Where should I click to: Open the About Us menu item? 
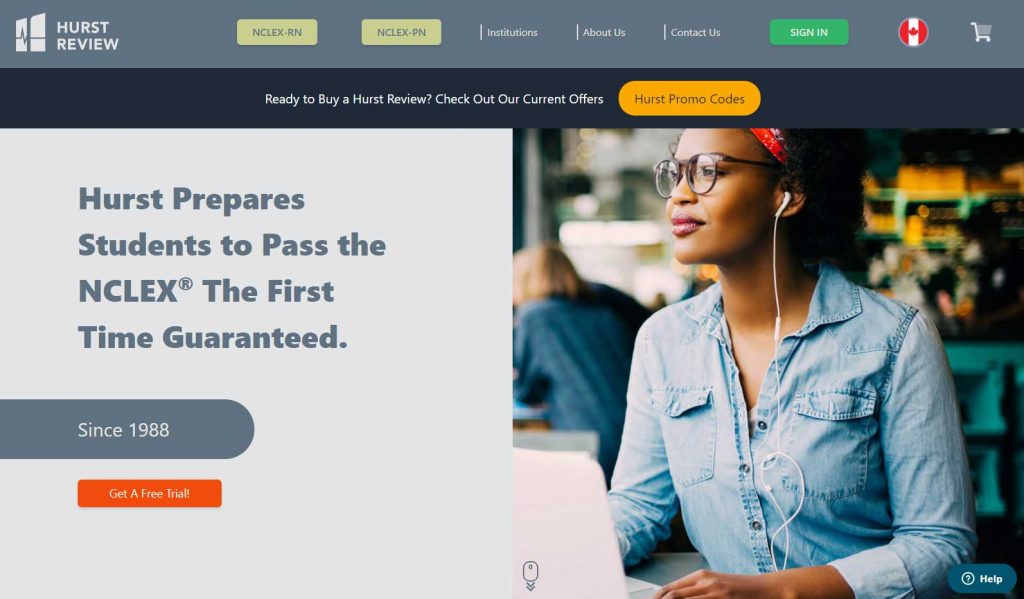pos(603,32)
